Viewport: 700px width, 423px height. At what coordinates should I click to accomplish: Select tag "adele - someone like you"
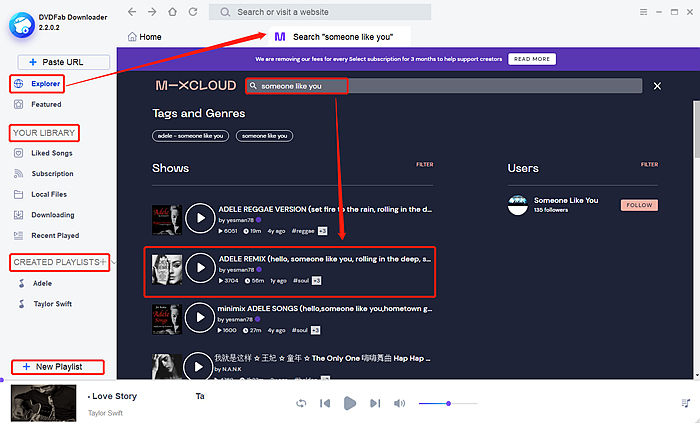point(190,136)
